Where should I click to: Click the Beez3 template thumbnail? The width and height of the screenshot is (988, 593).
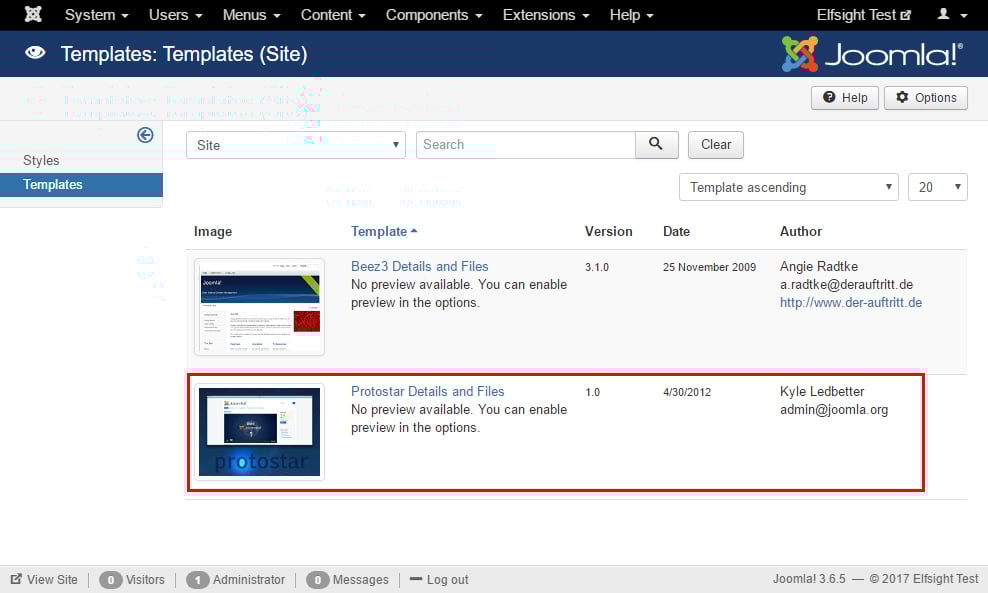[x=260, y=307]
